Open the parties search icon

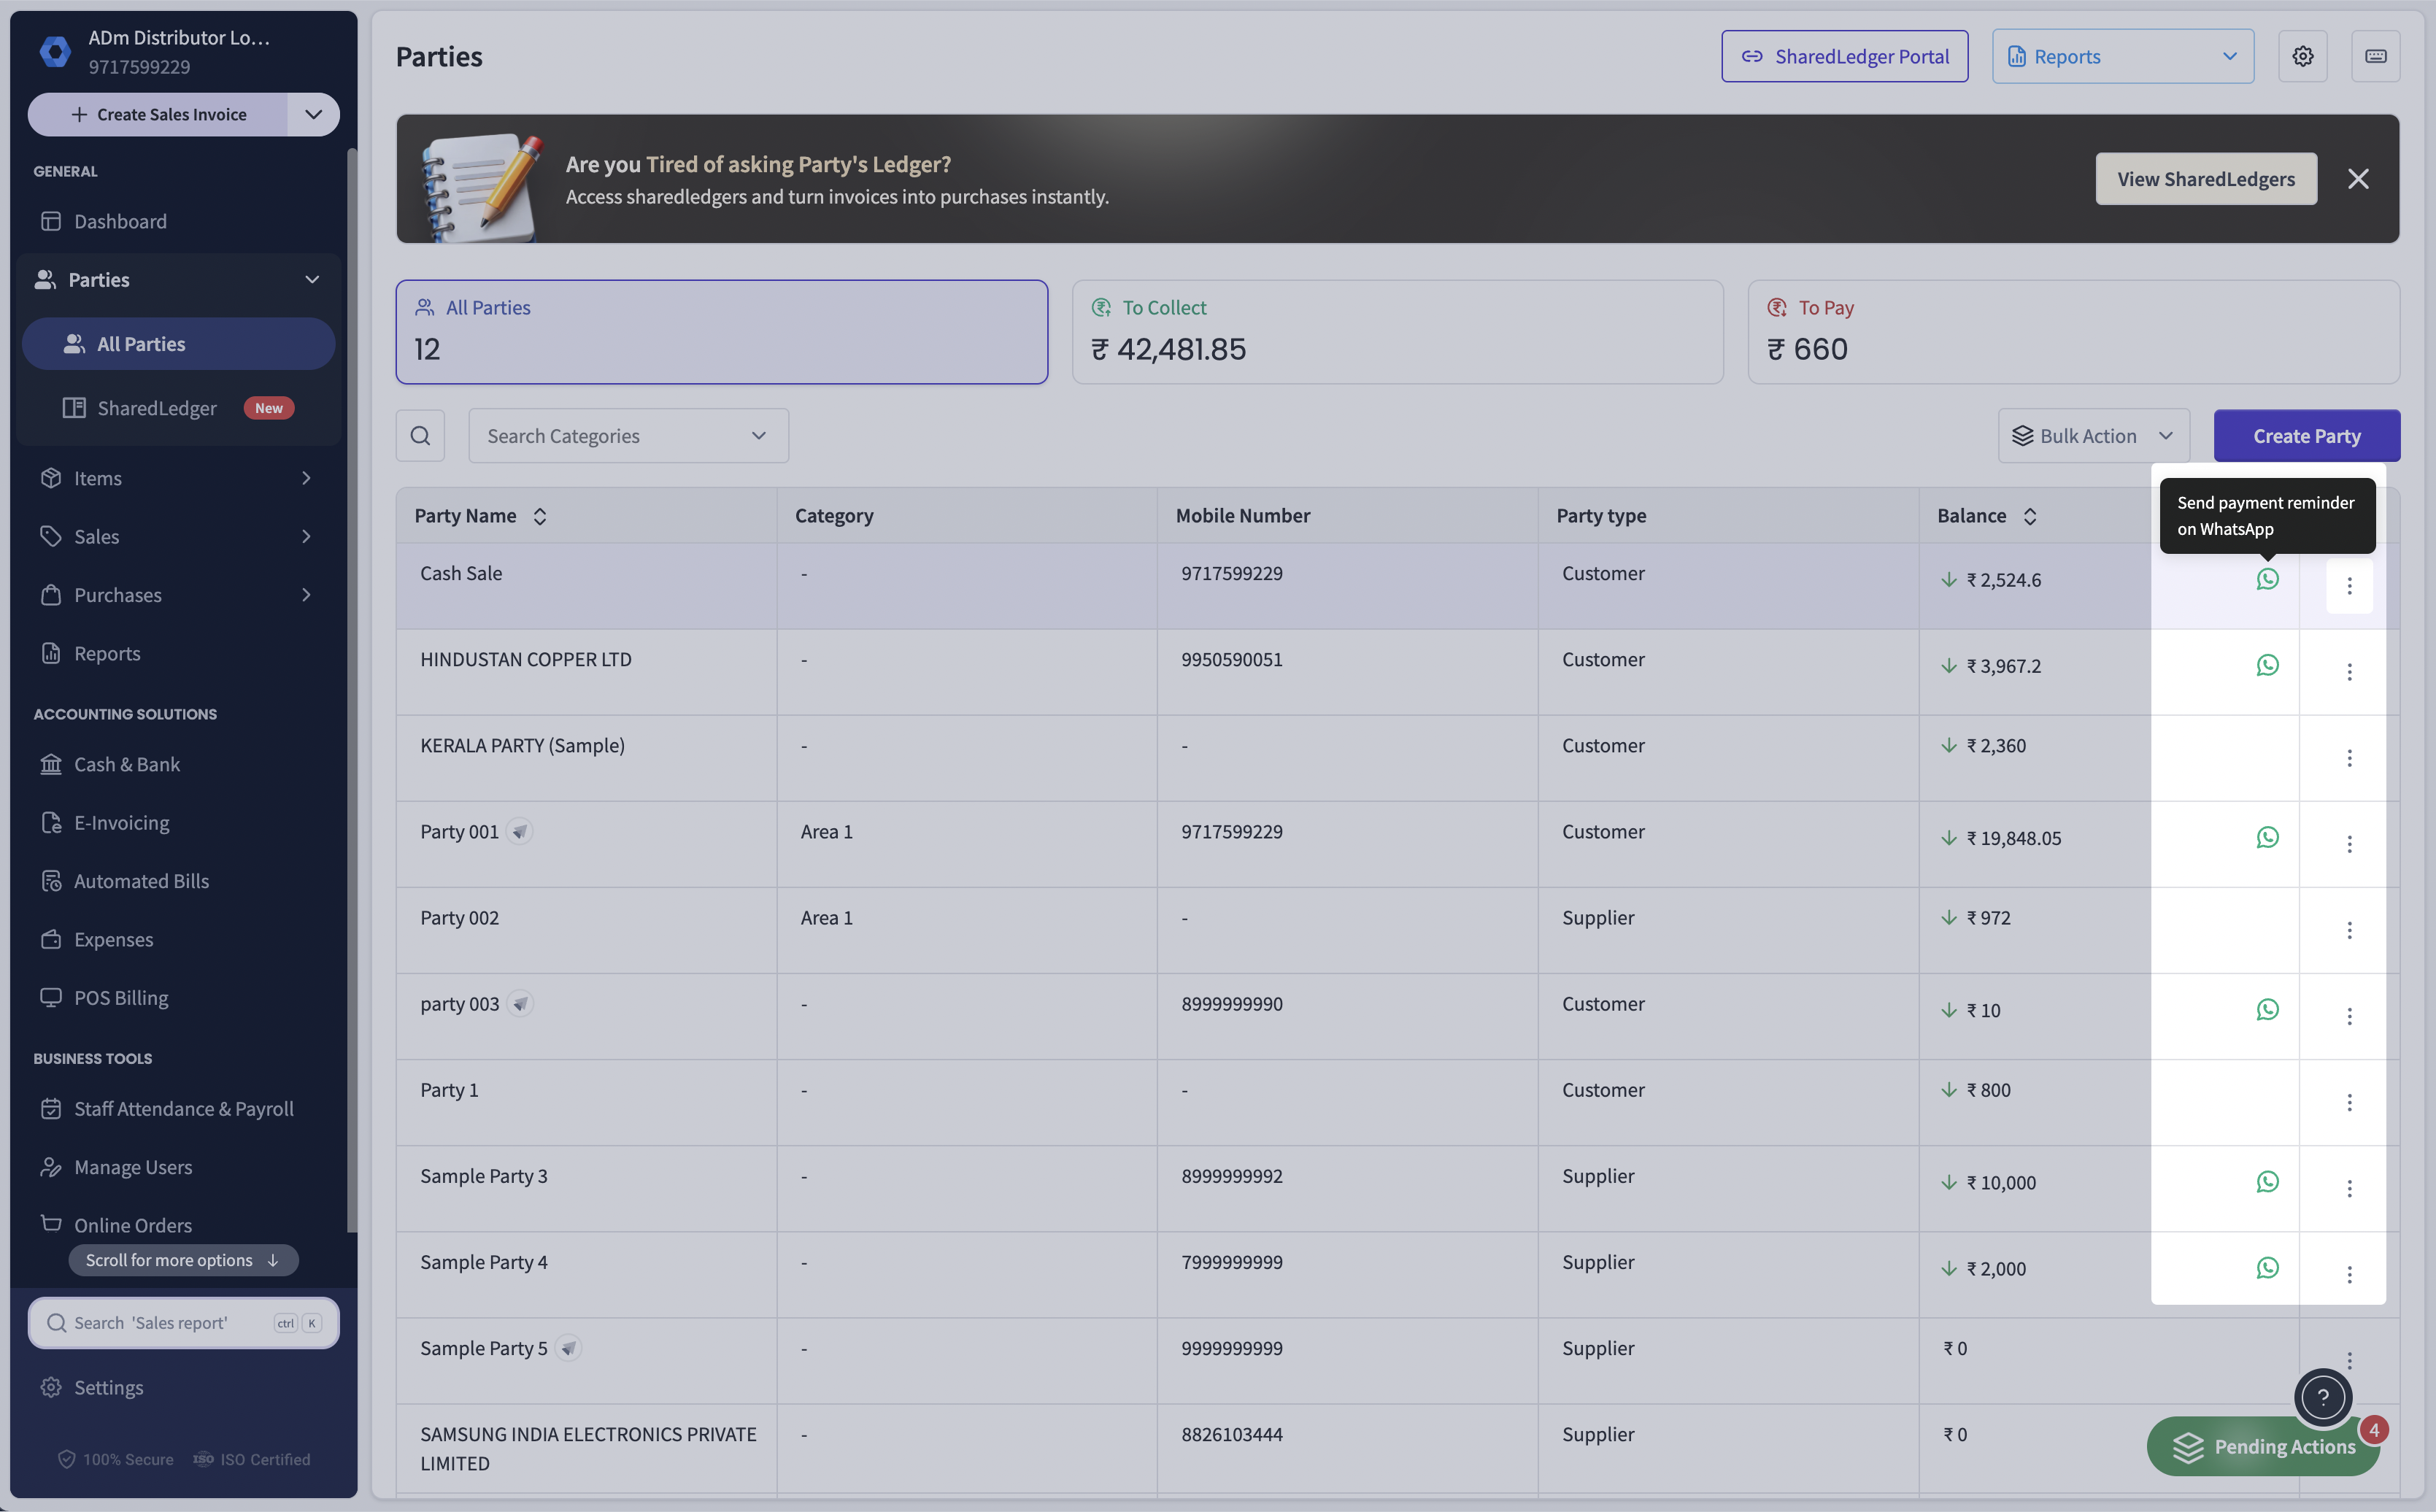420,435
